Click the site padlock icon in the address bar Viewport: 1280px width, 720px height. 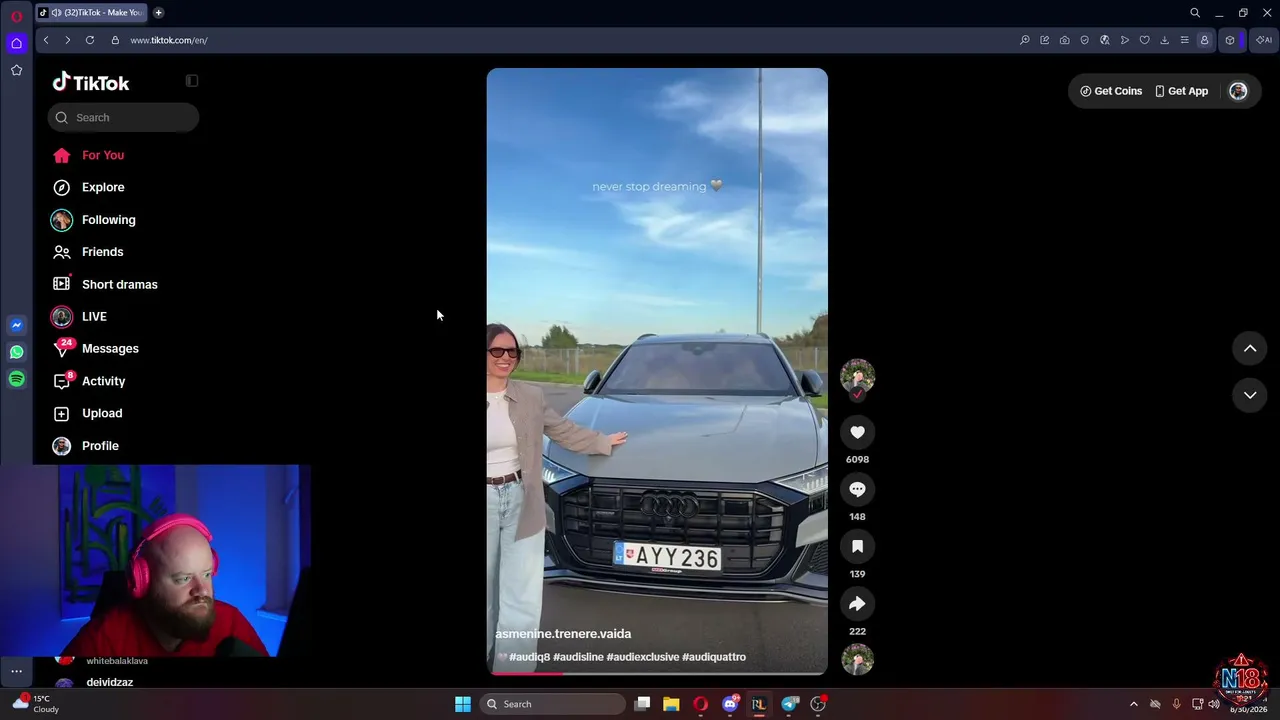[115, 40]
